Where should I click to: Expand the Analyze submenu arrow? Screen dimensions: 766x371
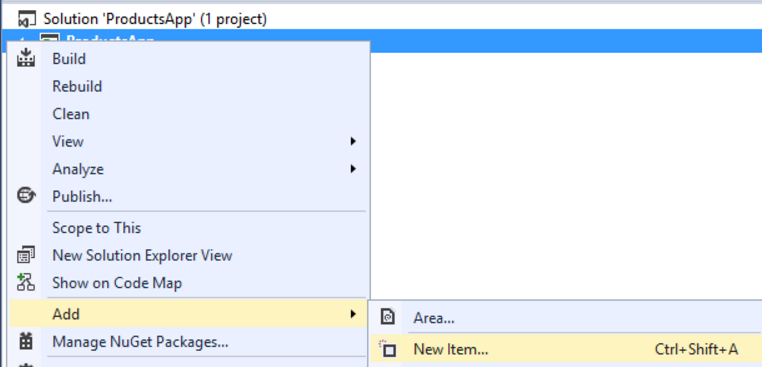[353, 169]
